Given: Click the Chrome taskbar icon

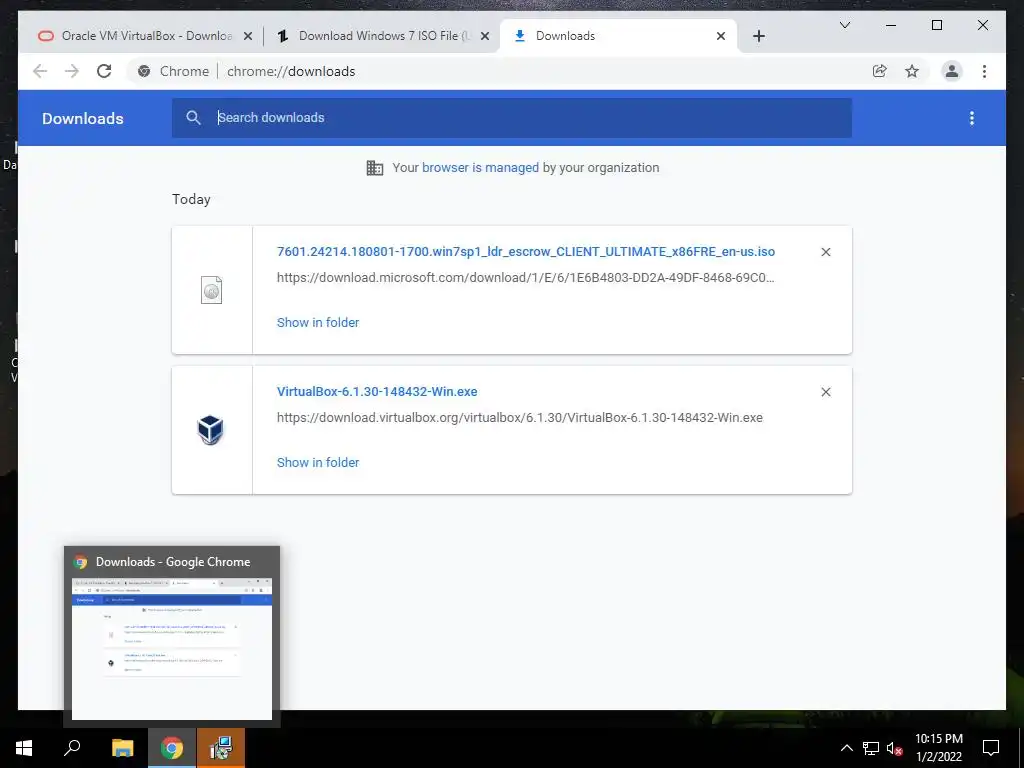Looking at the screenshot, I should pyautogui.click(x=172, y=748).
